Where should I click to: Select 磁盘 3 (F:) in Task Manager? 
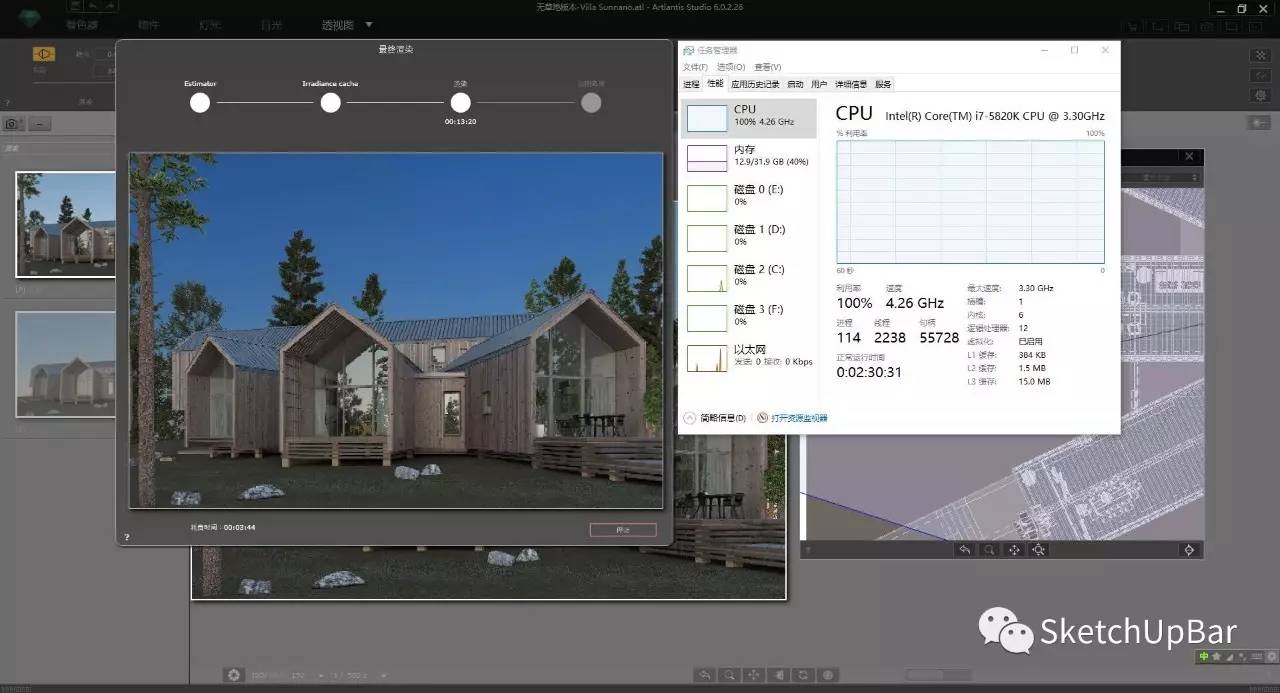748,317
